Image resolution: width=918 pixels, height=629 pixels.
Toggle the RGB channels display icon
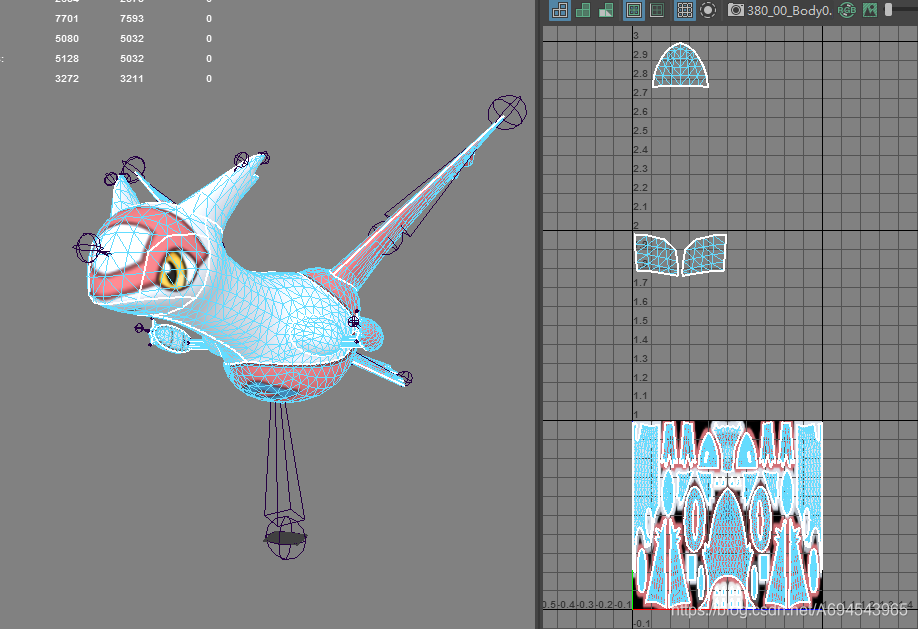(847, 10)
